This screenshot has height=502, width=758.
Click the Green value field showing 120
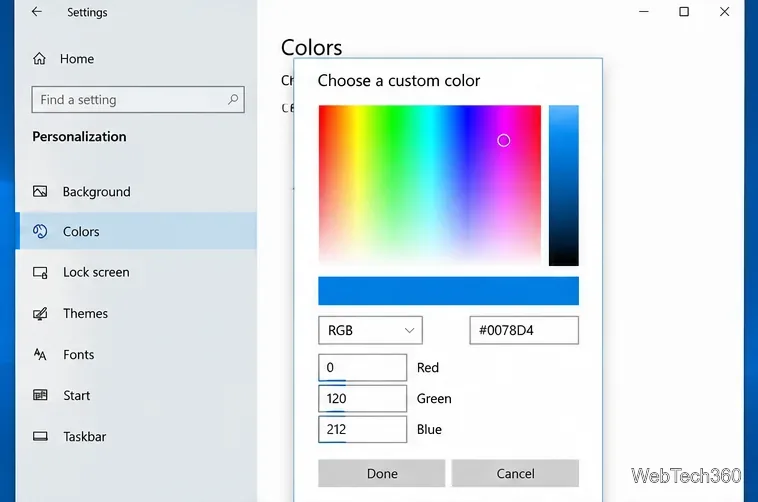pos(363,399)
